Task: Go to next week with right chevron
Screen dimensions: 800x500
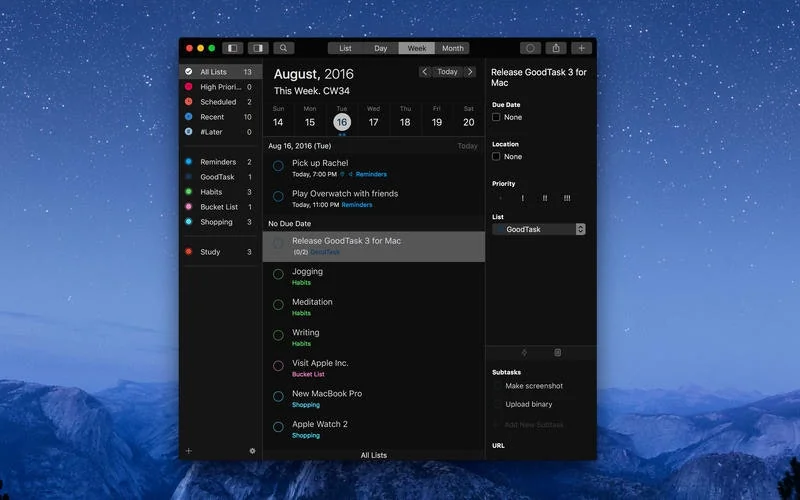Action: tap(470, 72)
